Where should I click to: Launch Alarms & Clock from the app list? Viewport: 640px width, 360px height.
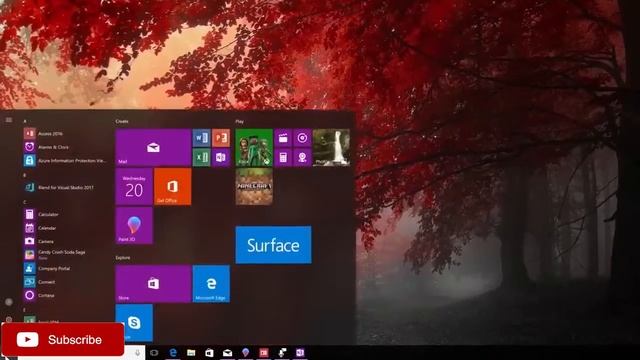[65, 147]
